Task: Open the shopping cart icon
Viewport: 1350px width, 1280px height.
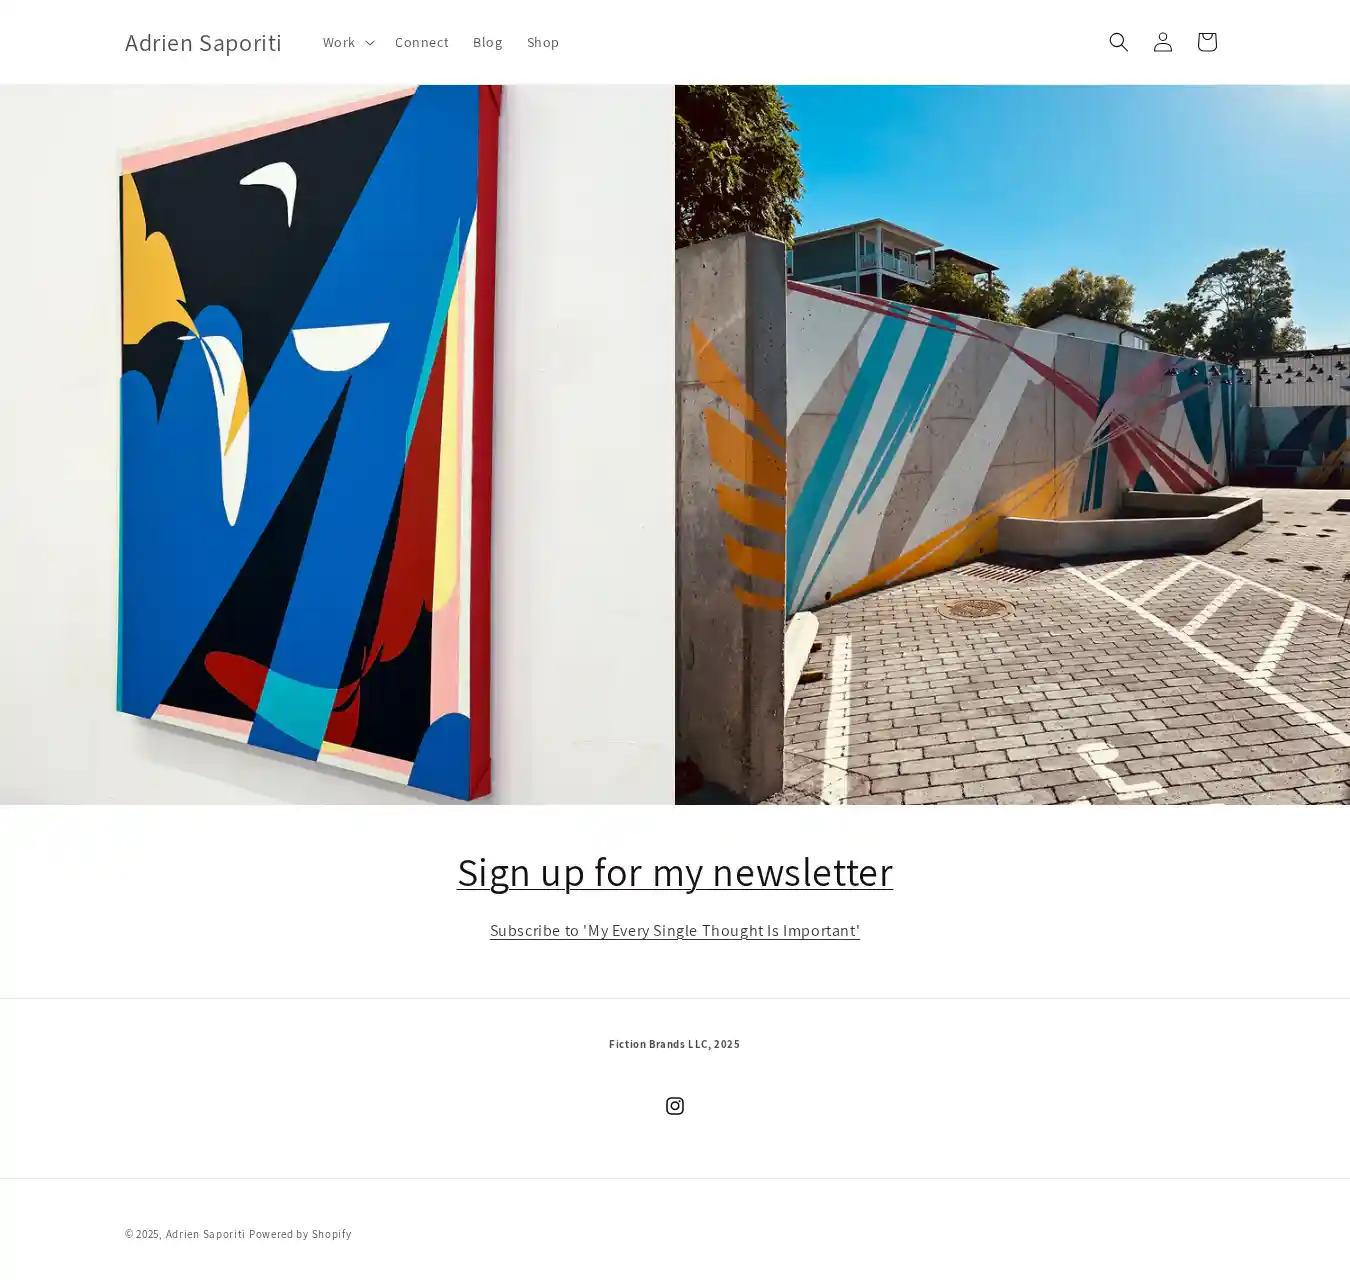Action: pos(1206,42)
